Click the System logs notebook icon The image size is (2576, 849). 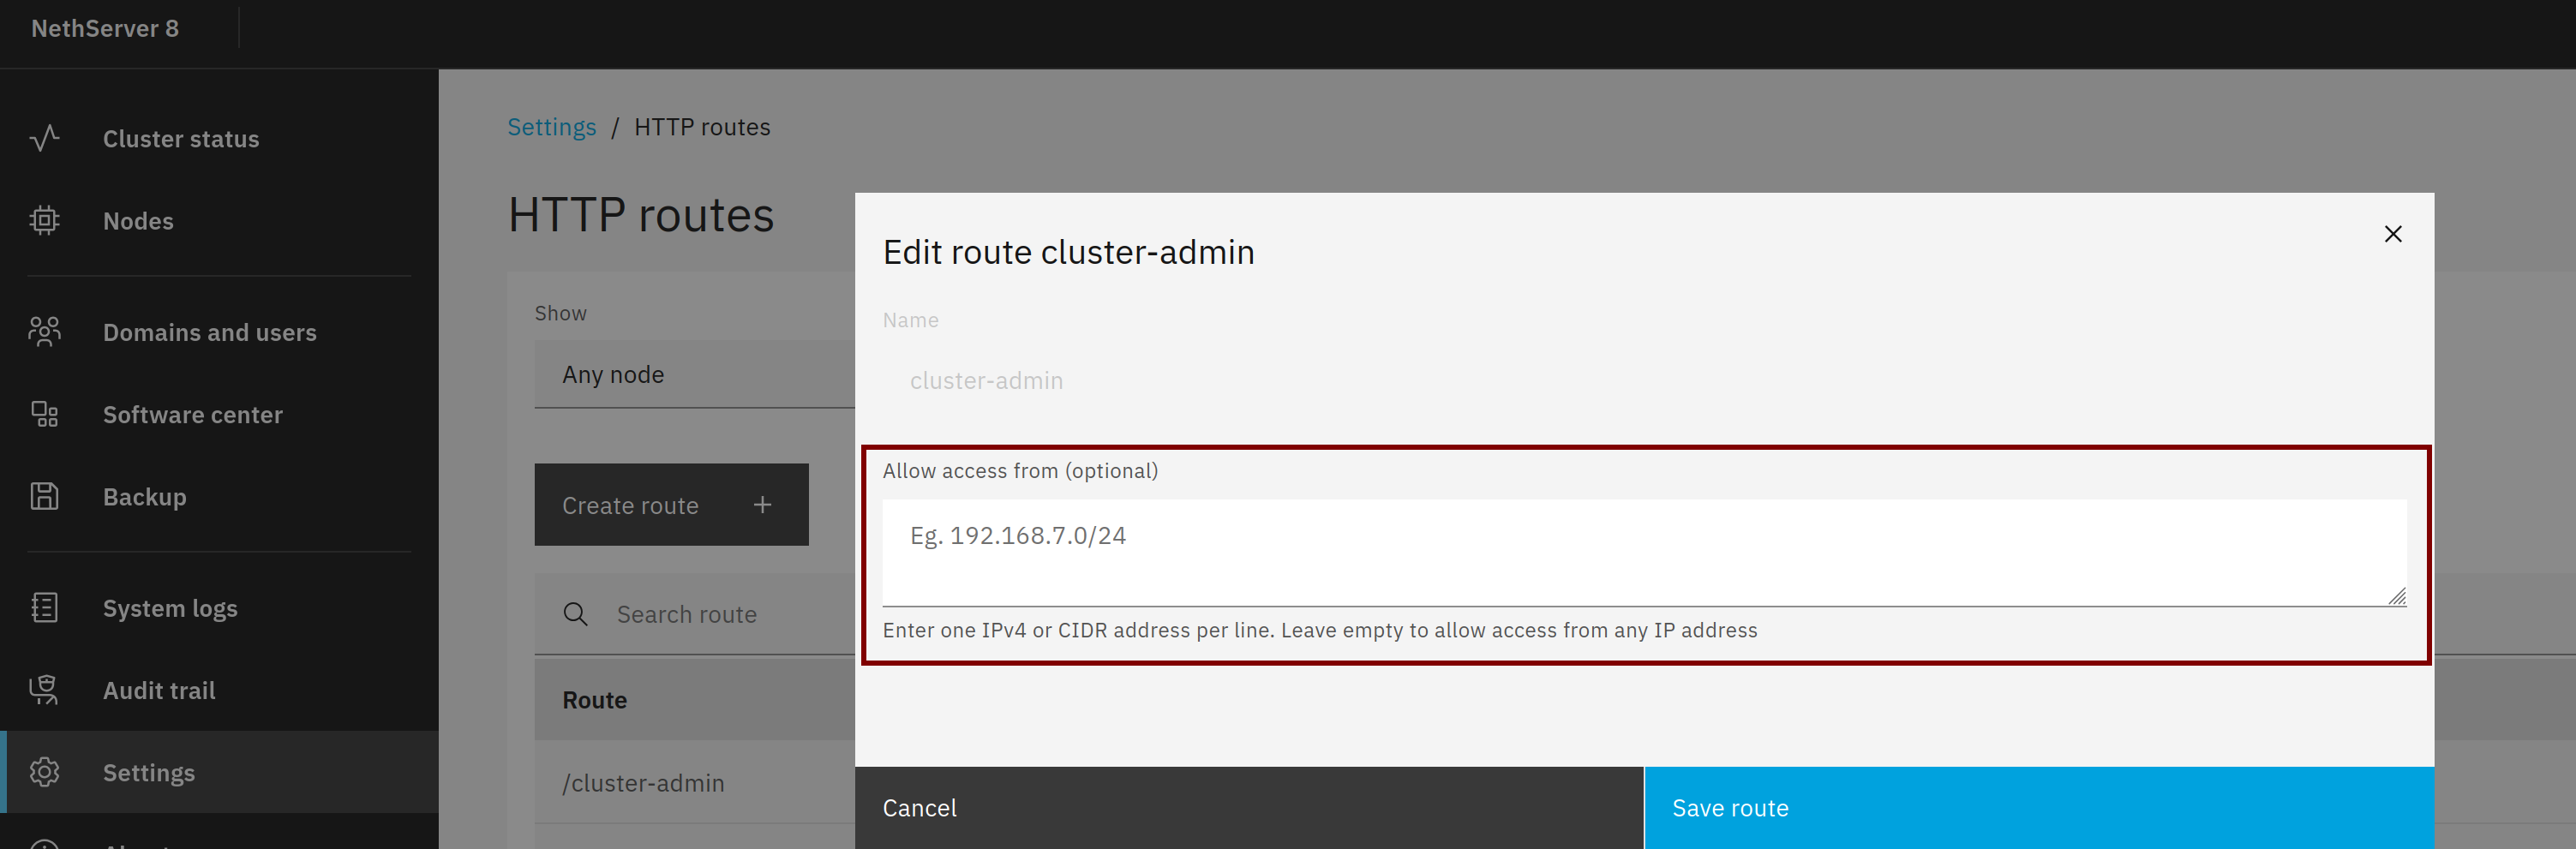(45, 608)
